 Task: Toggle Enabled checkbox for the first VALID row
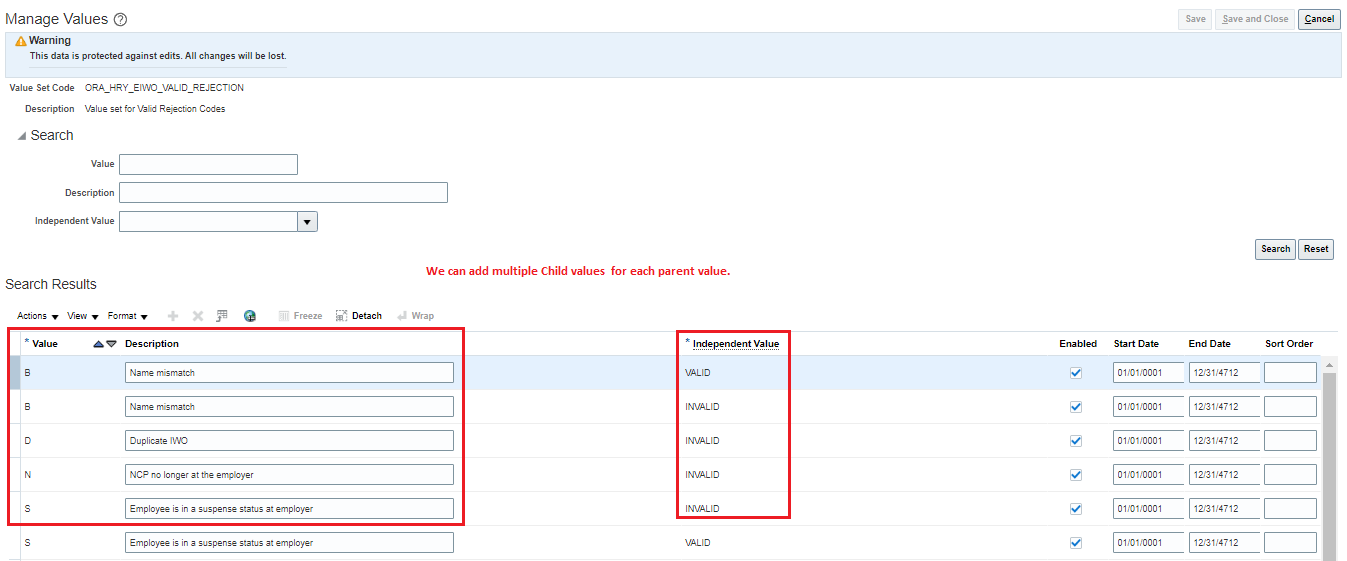[1076, 373]
